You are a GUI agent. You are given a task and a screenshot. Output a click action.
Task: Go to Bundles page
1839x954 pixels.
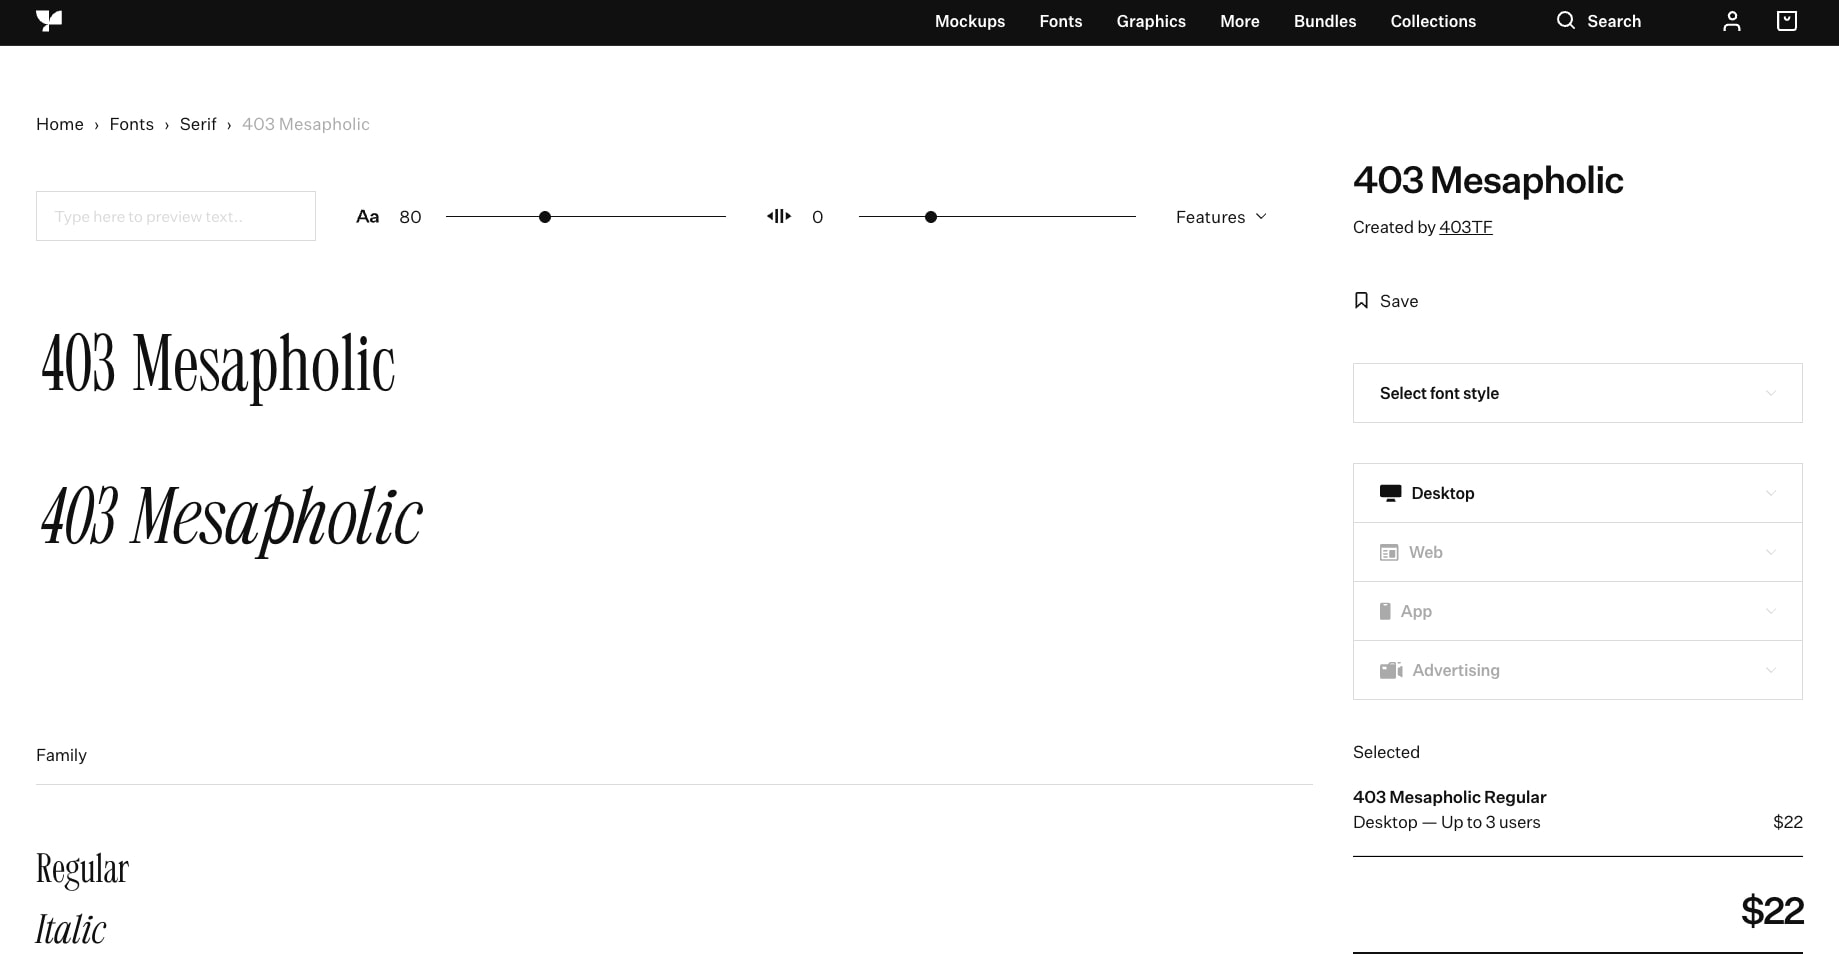click(1325, 21)
